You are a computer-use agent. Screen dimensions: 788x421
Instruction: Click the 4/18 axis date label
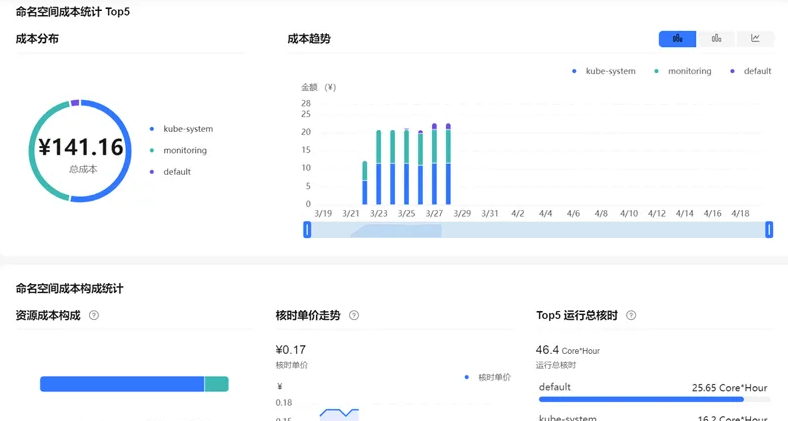point(740,214)
